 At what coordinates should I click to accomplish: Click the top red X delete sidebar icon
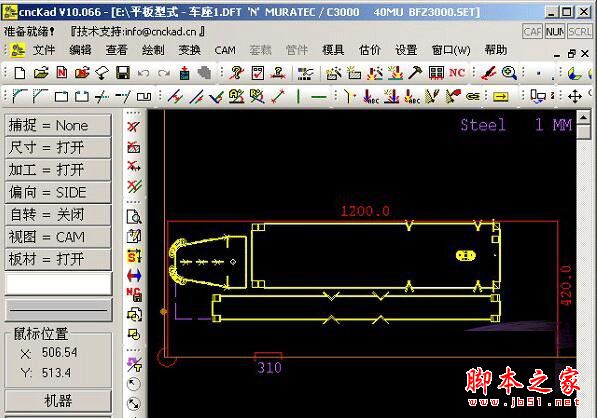click(134, 126)
